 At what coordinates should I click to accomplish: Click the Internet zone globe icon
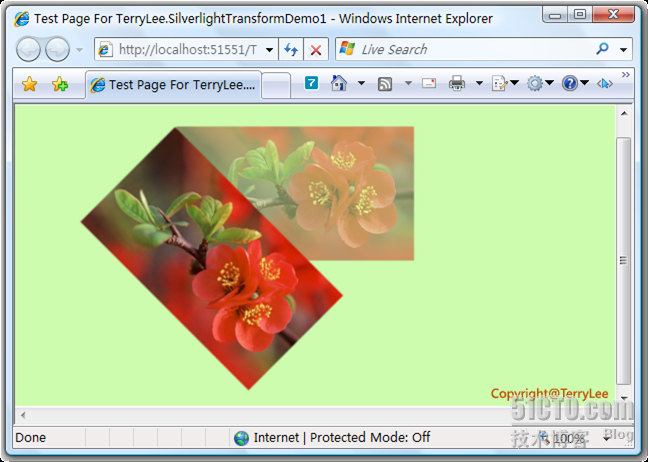pyautogui.click(x=241, y=438)
